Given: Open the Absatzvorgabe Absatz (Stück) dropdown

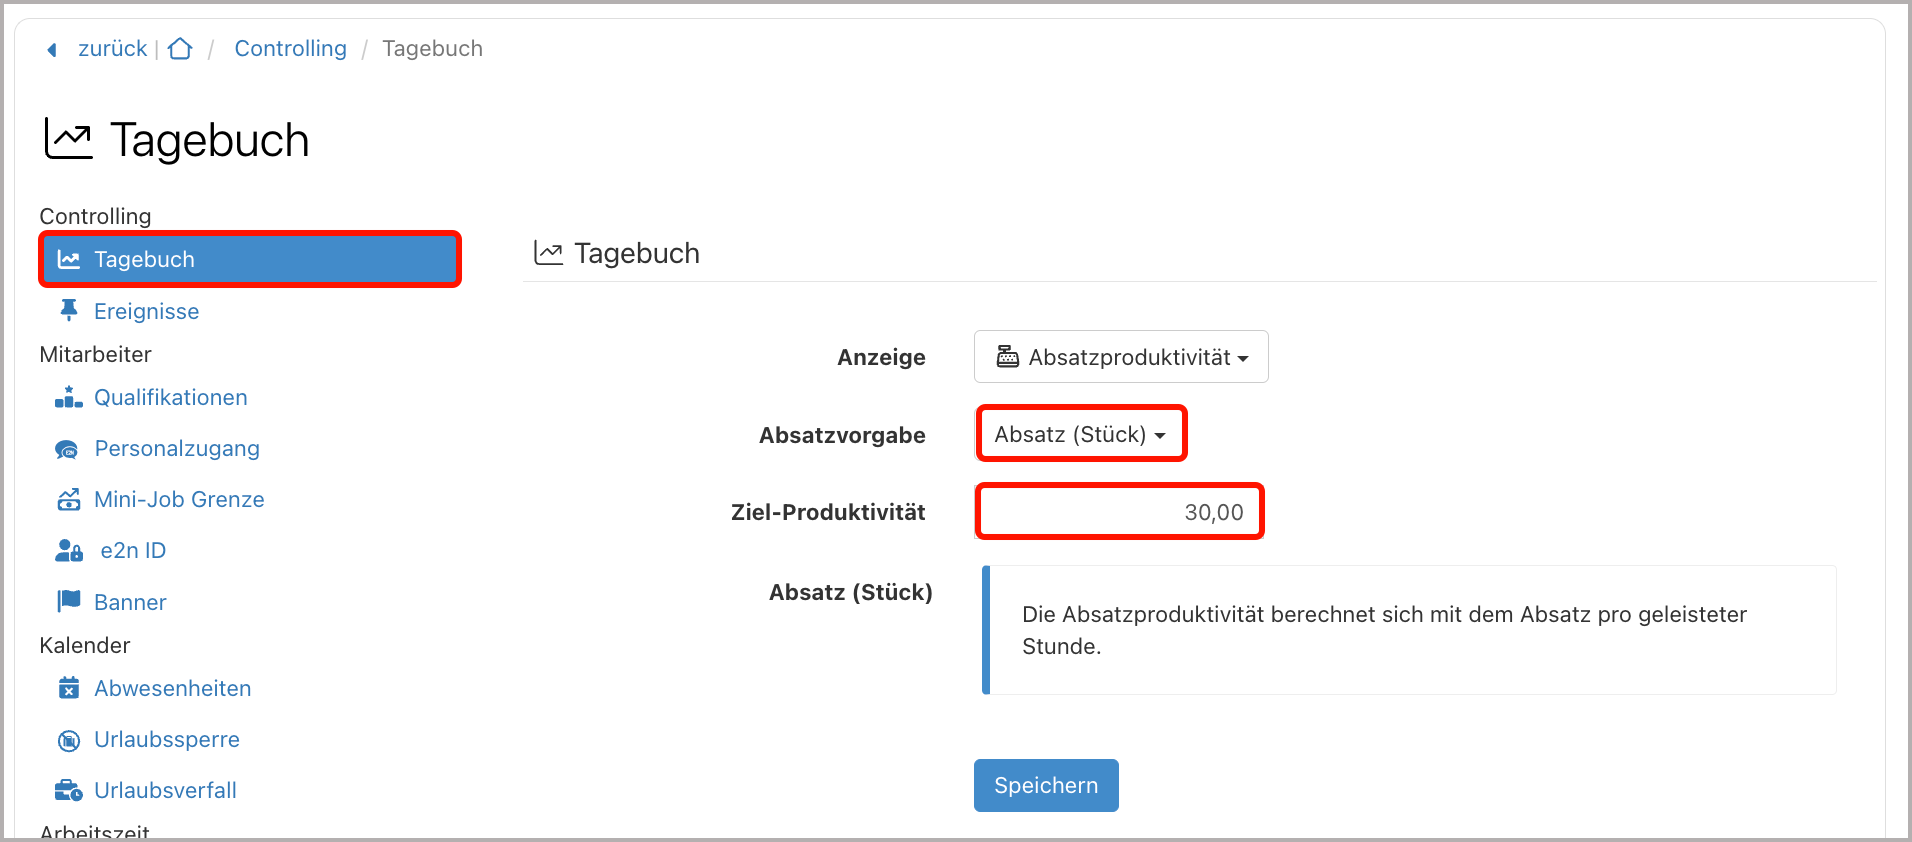Looking at the screenshot, I should point(1080,434).
